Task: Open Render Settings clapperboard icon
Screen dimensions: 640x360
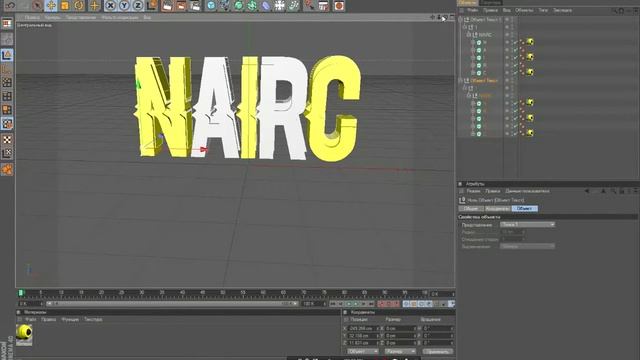Action: pyautogui.click(x=195, y=5)
